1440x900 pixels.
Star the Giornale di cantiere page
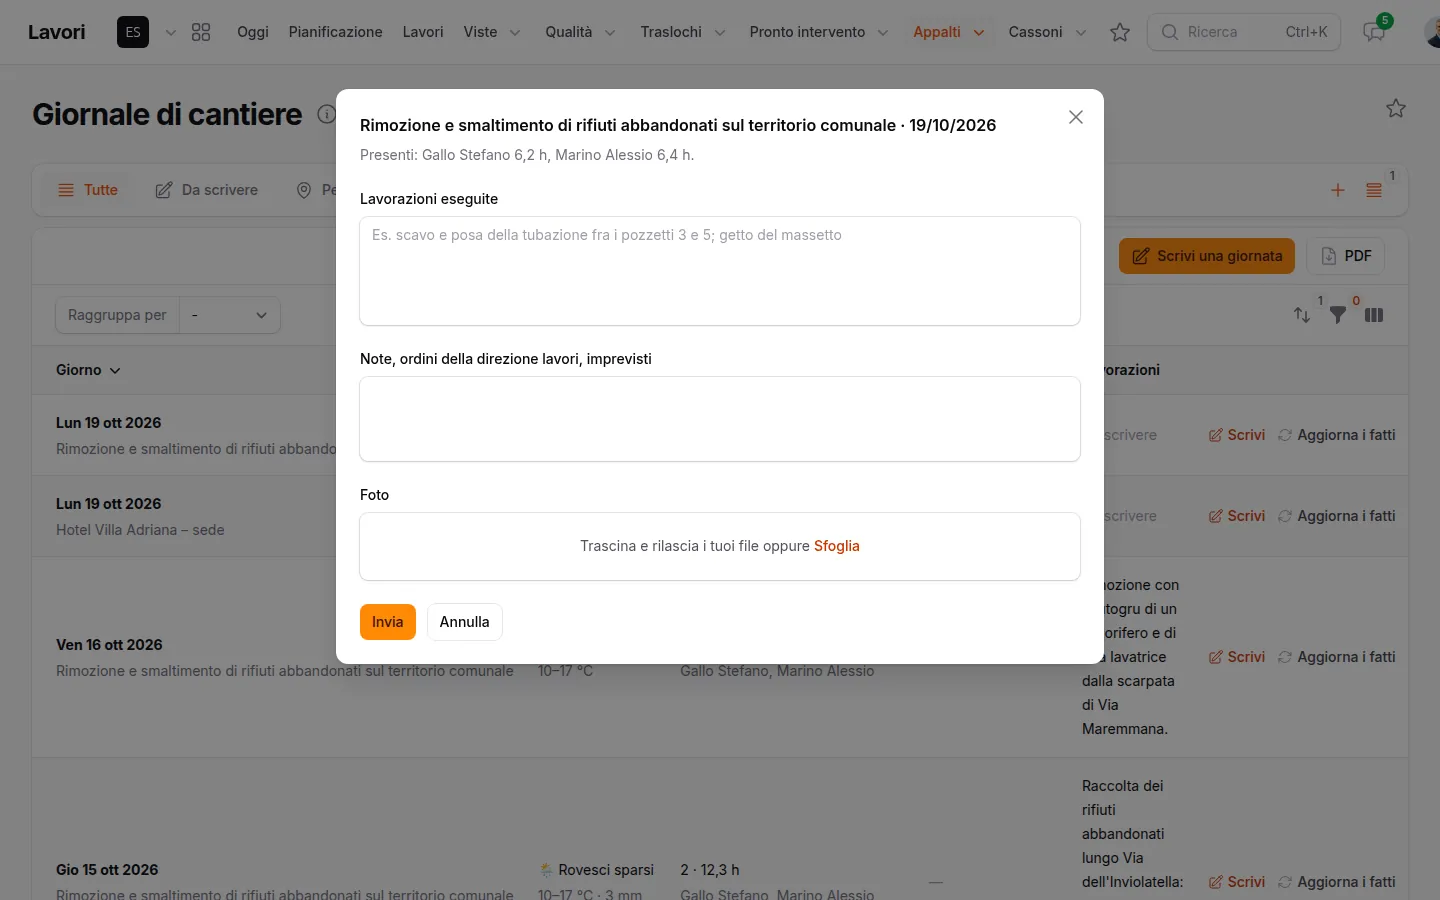pos(1396,108)
